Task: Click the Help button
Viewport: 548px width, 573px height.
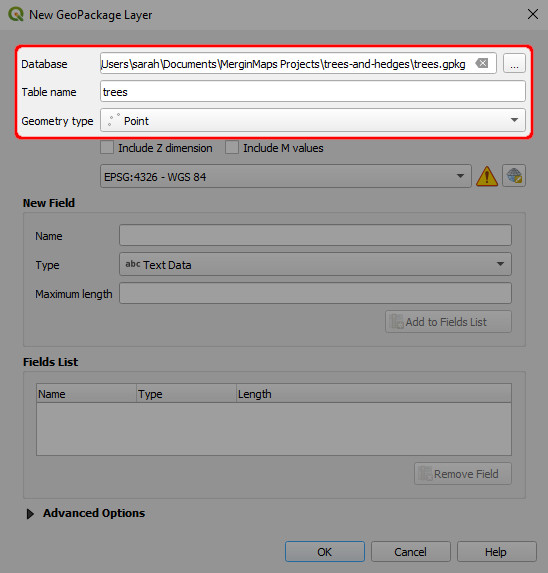Action: pyautogui.click(x=496, y=552)
